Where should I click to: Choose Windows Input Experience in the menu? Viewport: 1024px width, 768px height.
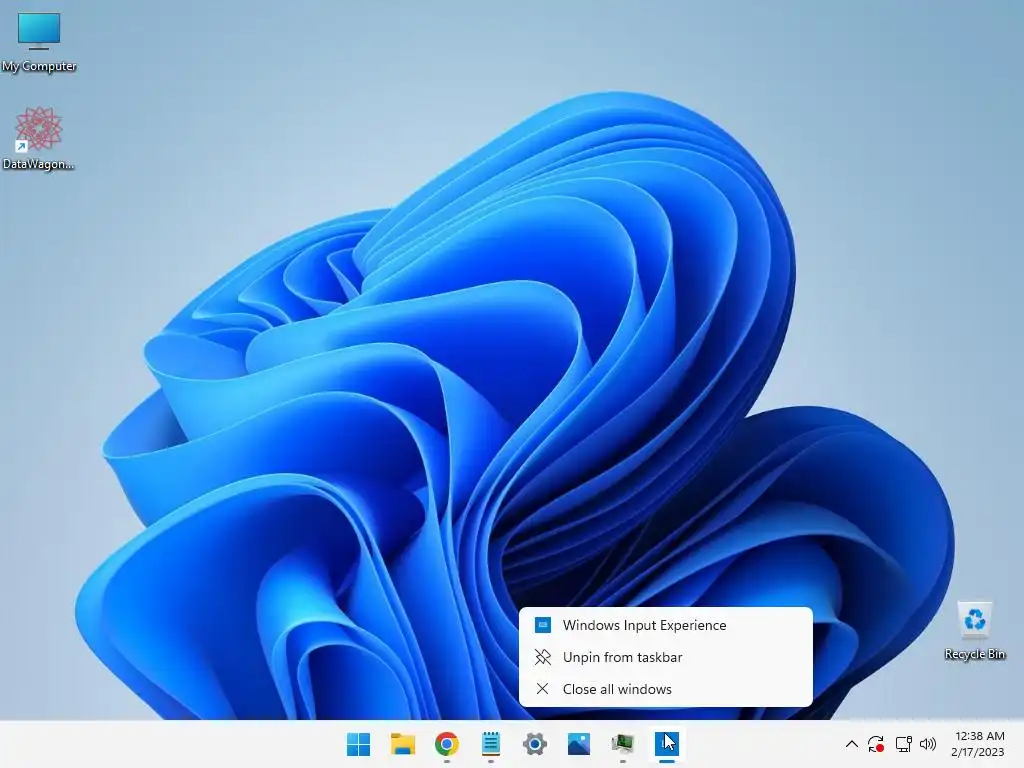[665, 625]
